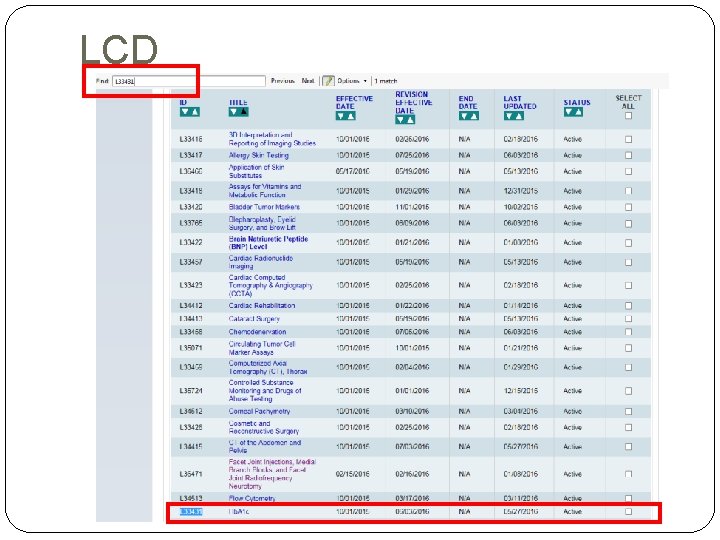
Task: Open the Chemodenervation link
Action: point(257,332)
